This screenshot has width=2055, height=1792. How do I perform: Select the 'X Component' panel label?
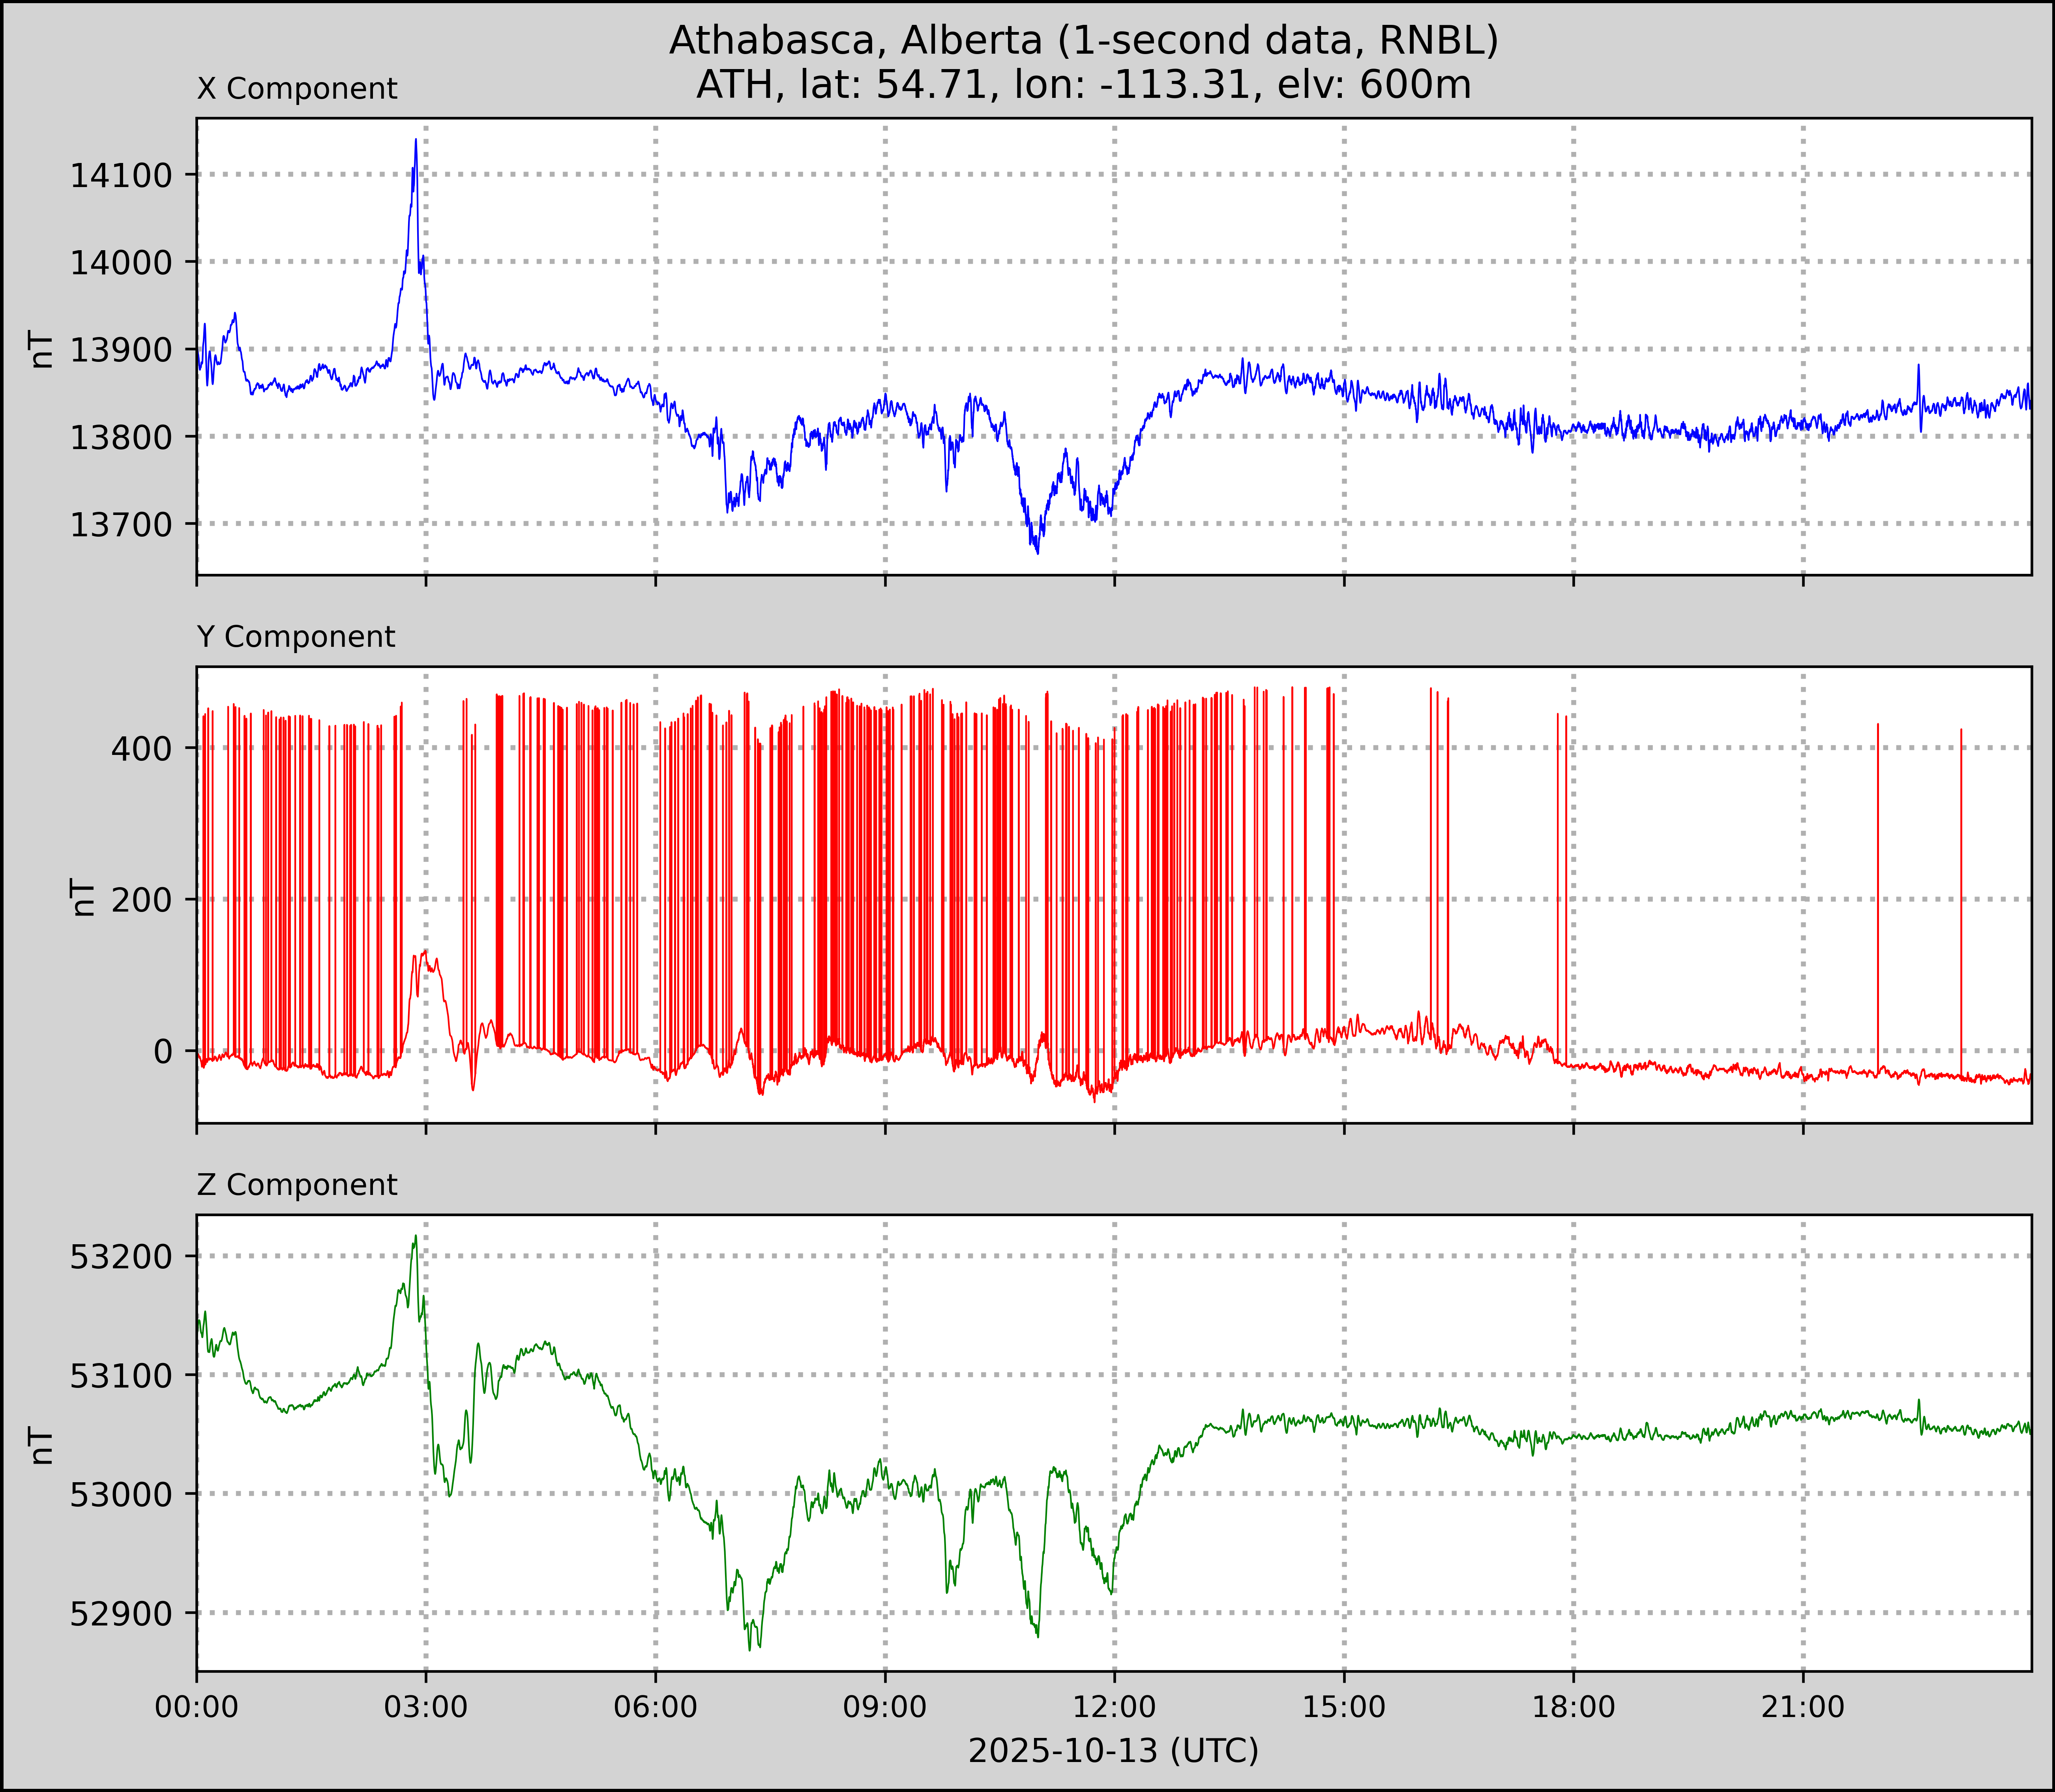coord(297,89)
